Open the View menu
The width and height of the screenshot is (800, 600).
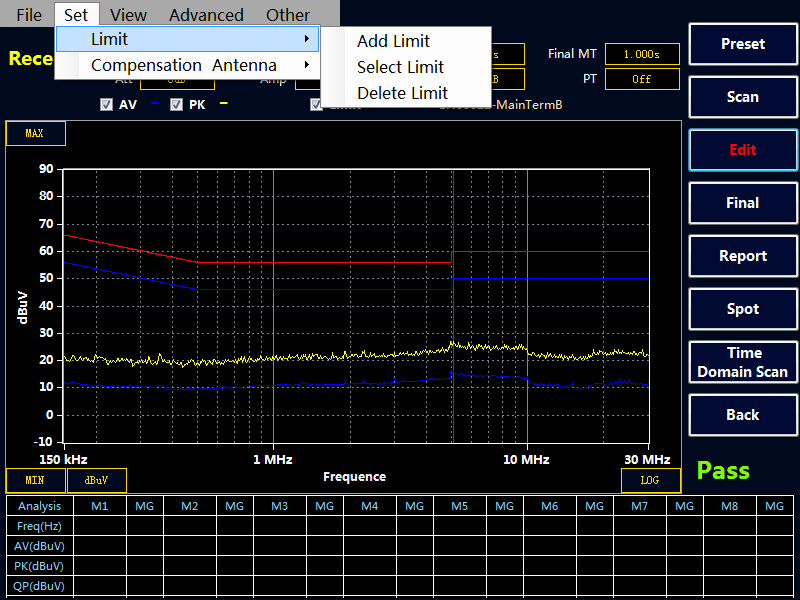[x=128, y=15]
